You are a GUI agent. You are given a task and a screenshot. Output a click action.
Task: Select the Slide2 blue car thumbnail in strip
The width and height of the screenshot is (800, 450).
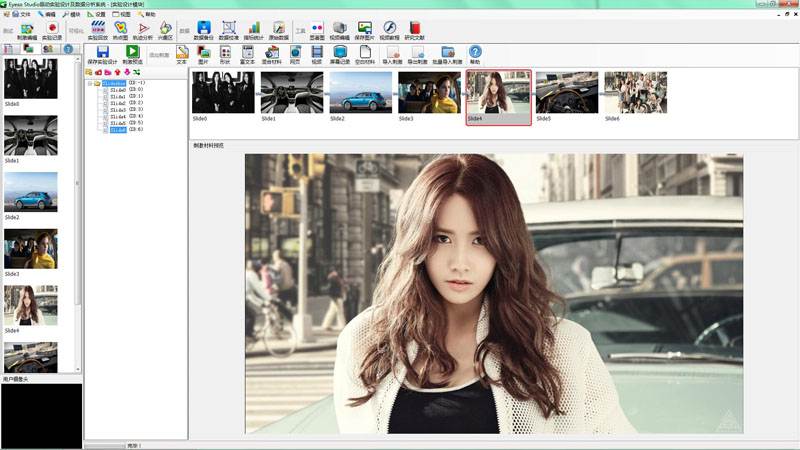360,92
